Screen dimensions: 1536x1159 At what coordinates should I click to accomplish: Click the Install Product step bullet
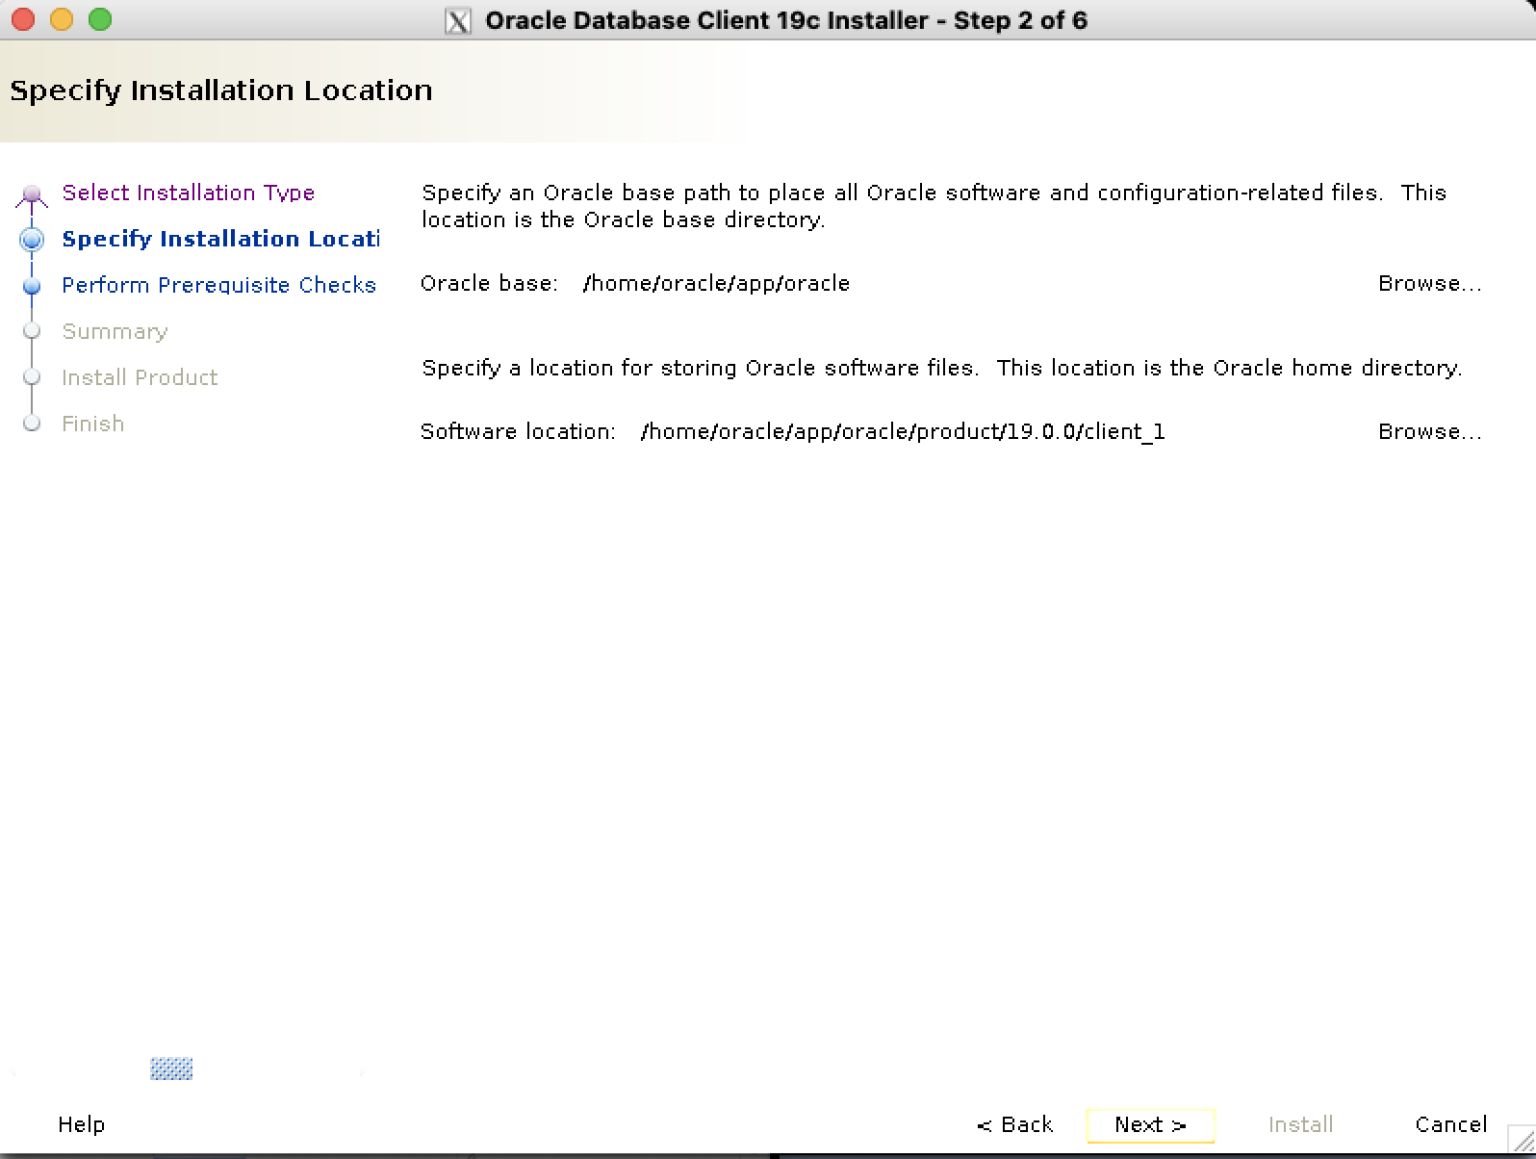click(x=32, y=376)
